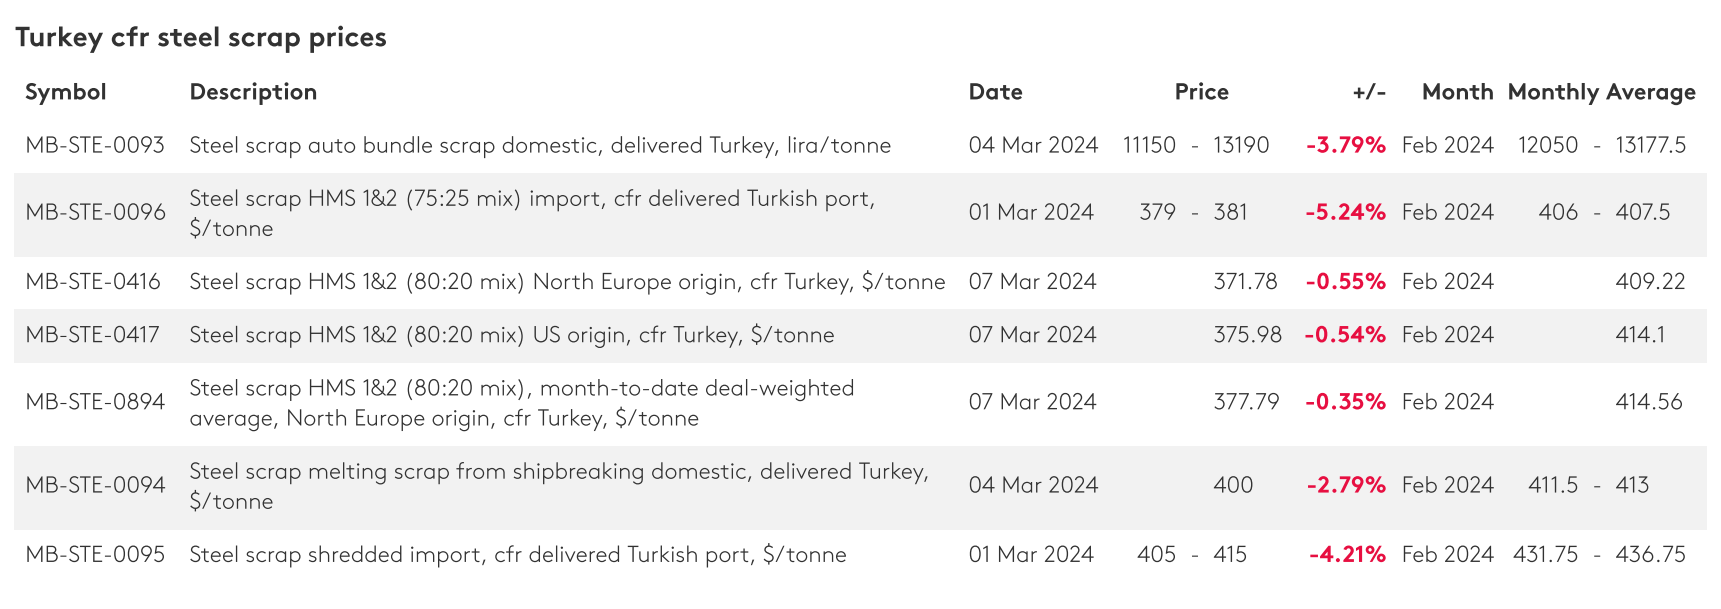The width and height of the screenshot is (1721, 609).
Task: Select symbol MB-STE-0416
Action: (93, 282)
